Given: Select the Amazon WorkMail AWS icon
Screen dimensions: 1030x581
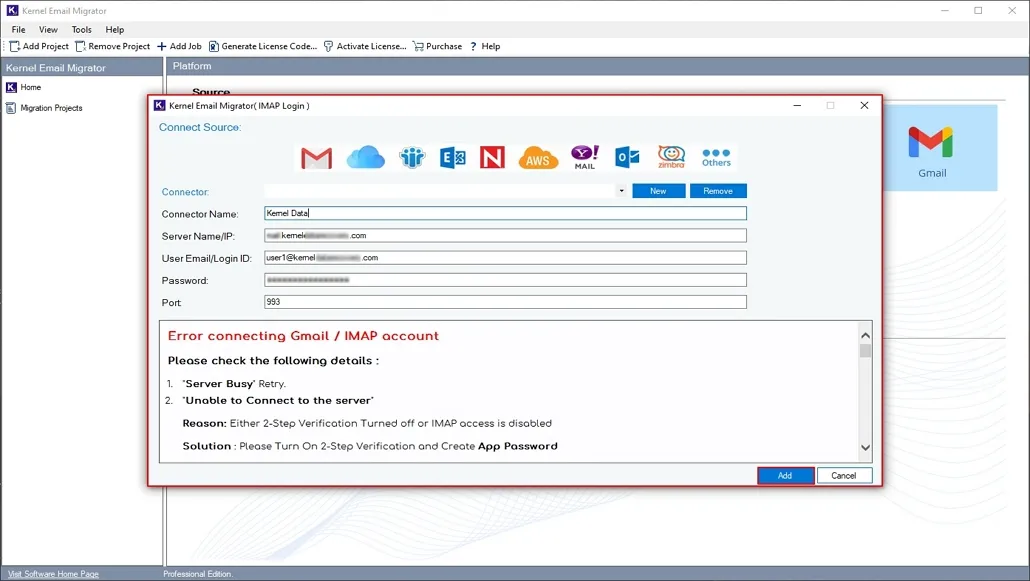Looking at the screenshot, I should coord(537,156).
